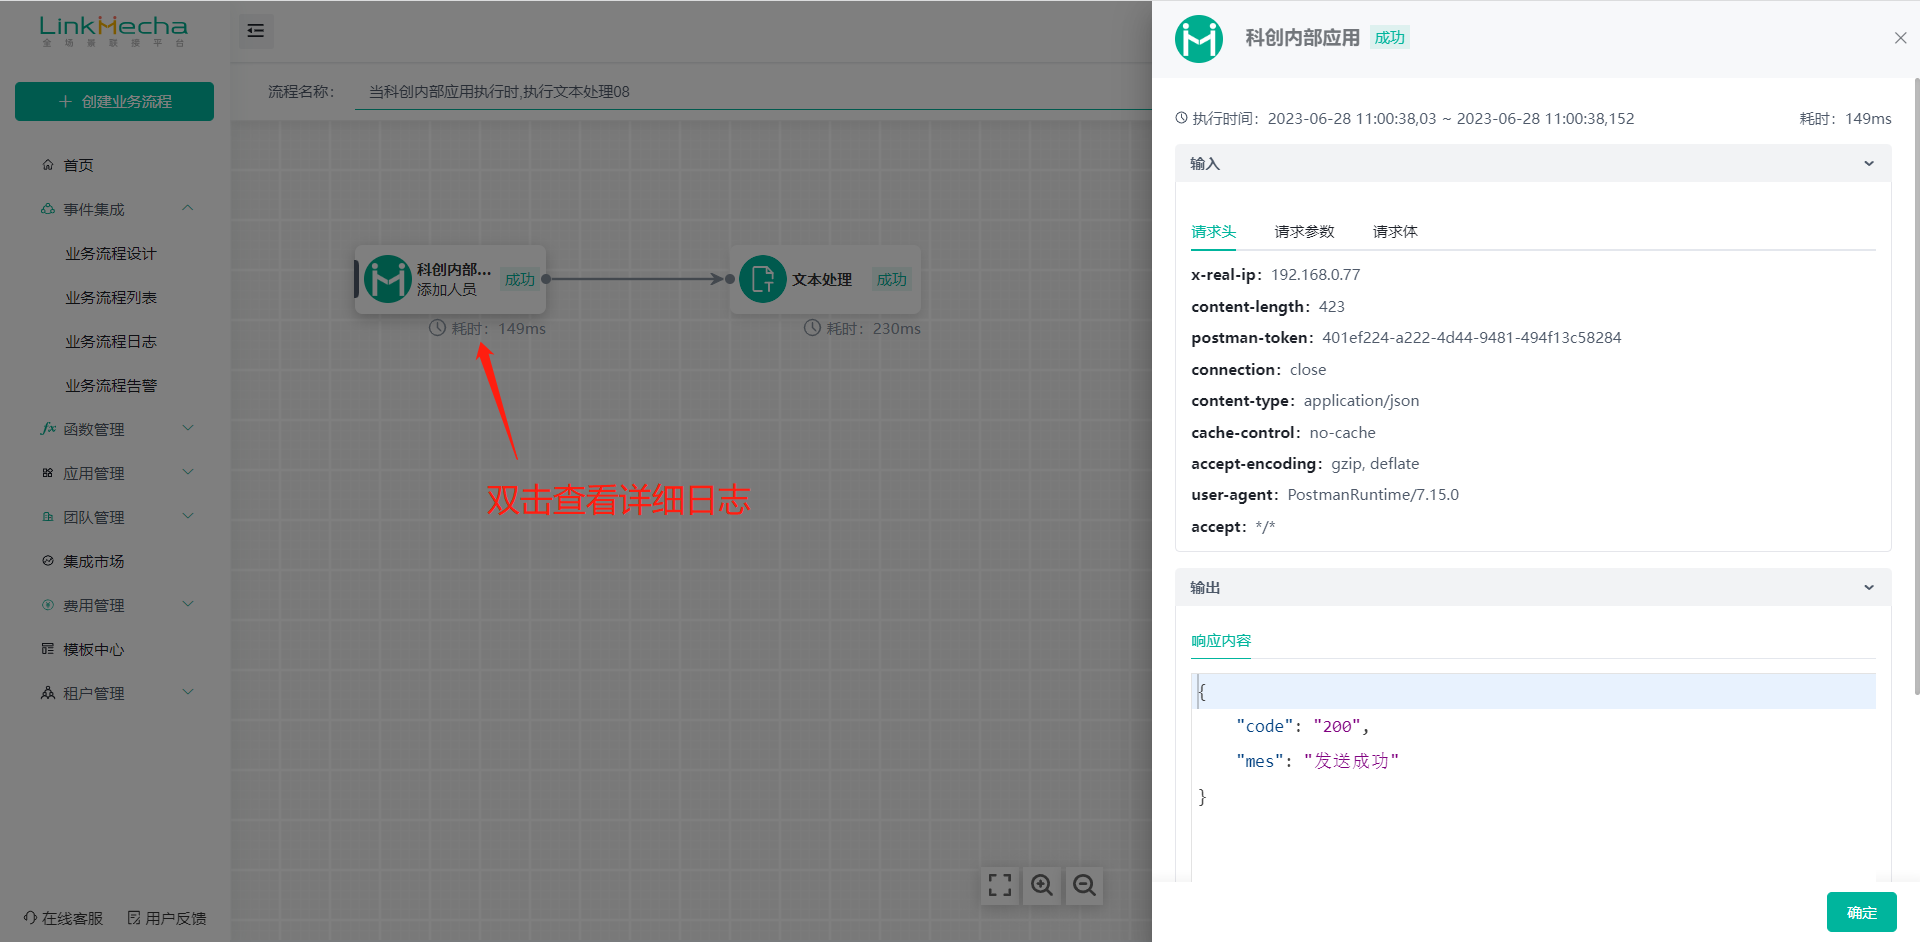Screen dimensions: 1920x942
Task: Click the 在线客服 headset icon
Action: pyautogui.click(x=31, y=918)
